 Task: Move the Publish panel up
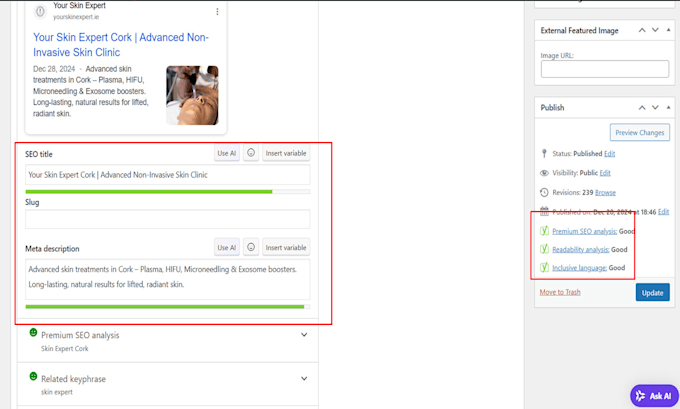pos(642,107)
